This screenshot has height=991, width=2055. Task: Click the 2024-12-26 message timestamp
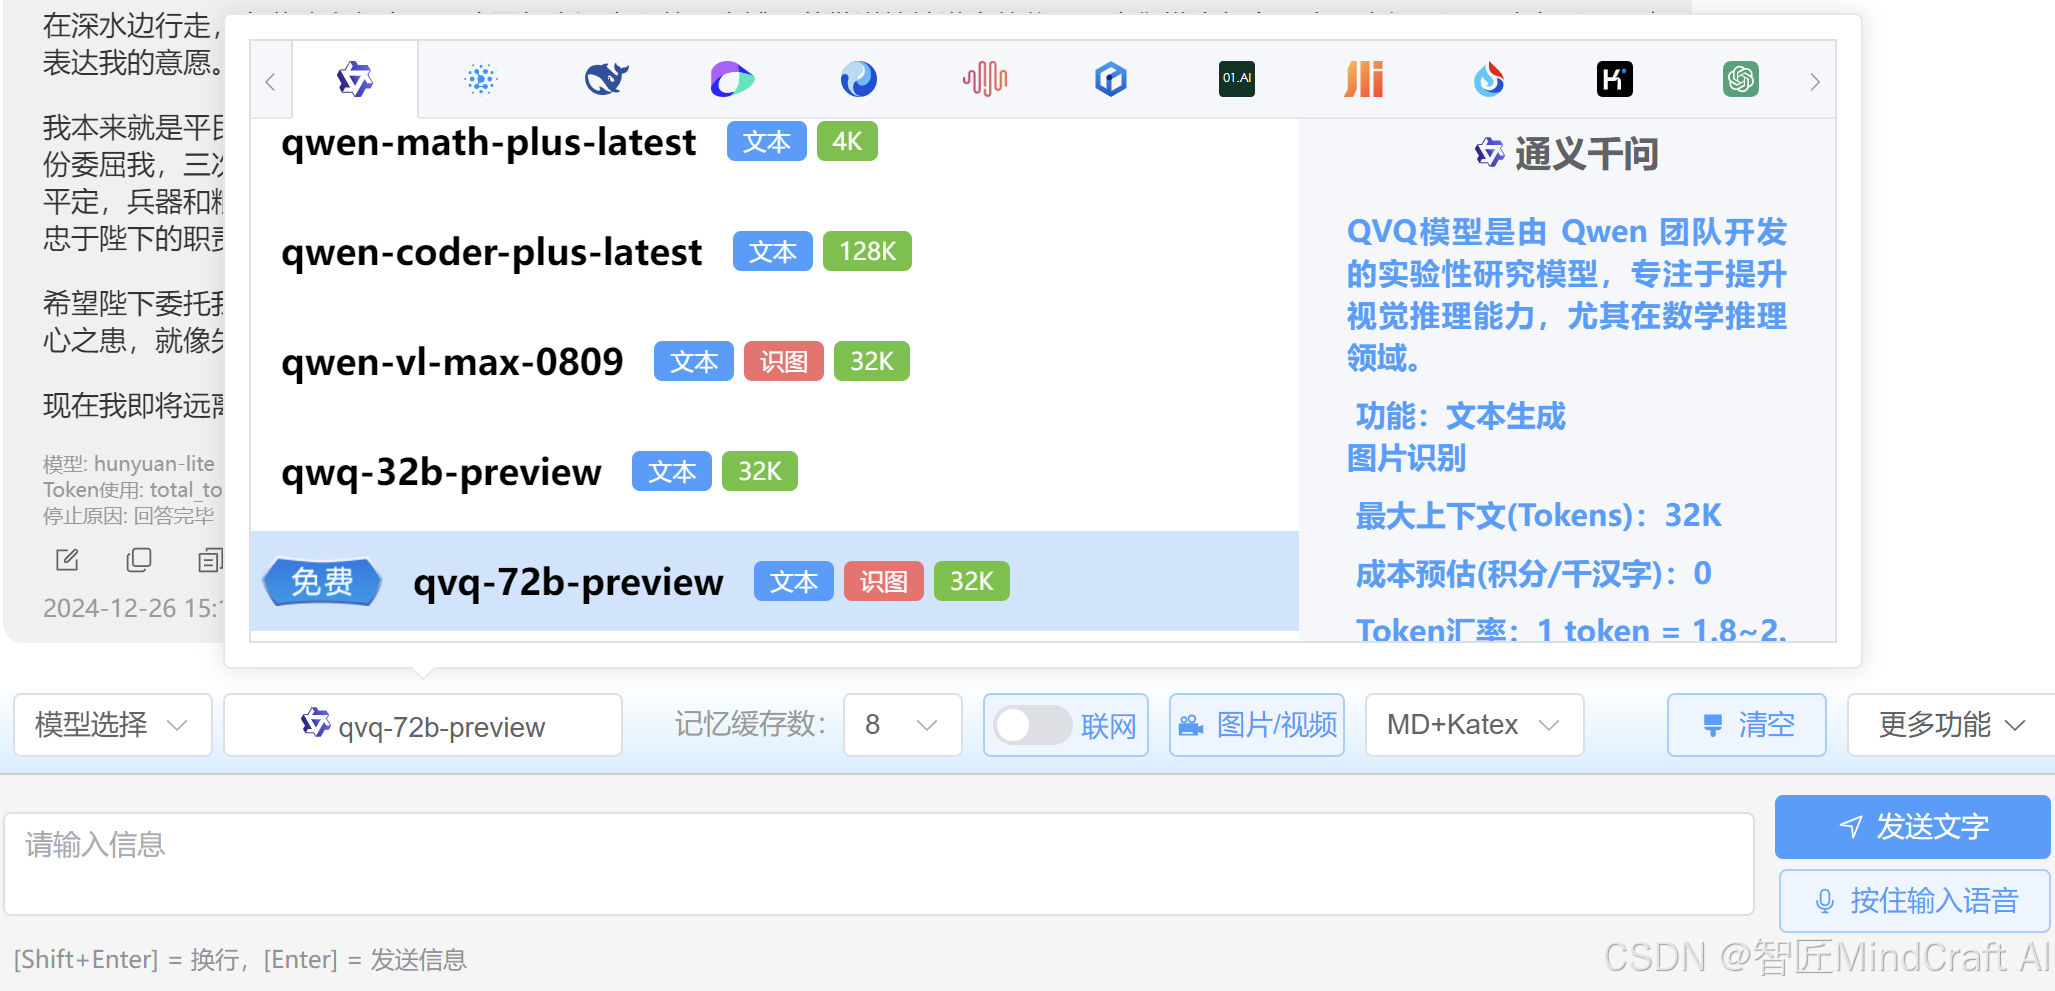133,608
